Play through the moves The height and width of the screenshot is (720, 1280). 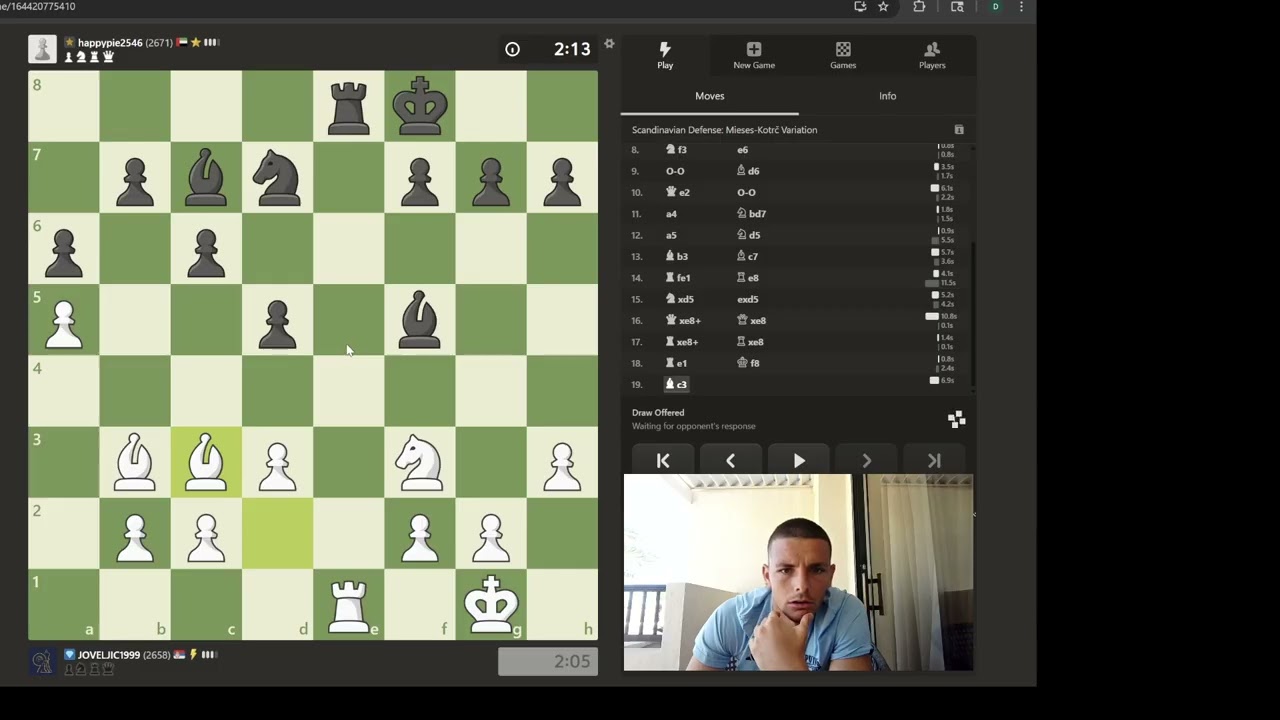coord(798,460)
